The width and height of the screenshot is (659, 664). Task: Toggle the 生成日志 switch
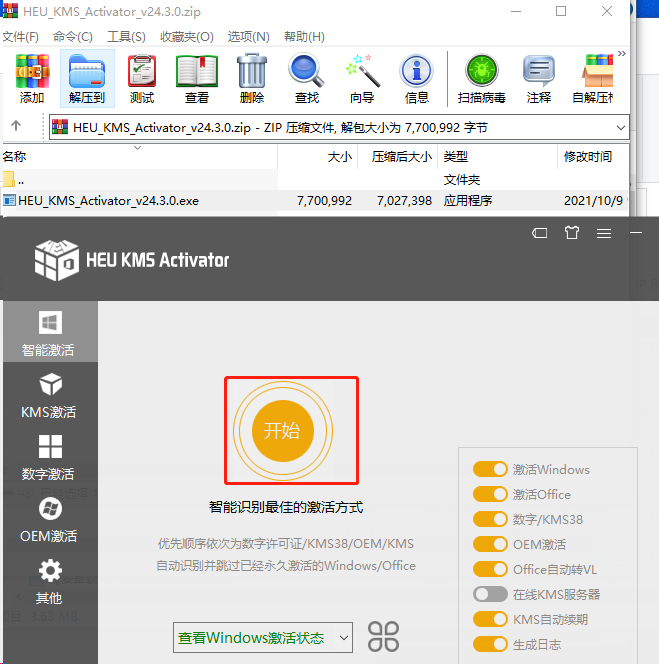click(490, 644)
